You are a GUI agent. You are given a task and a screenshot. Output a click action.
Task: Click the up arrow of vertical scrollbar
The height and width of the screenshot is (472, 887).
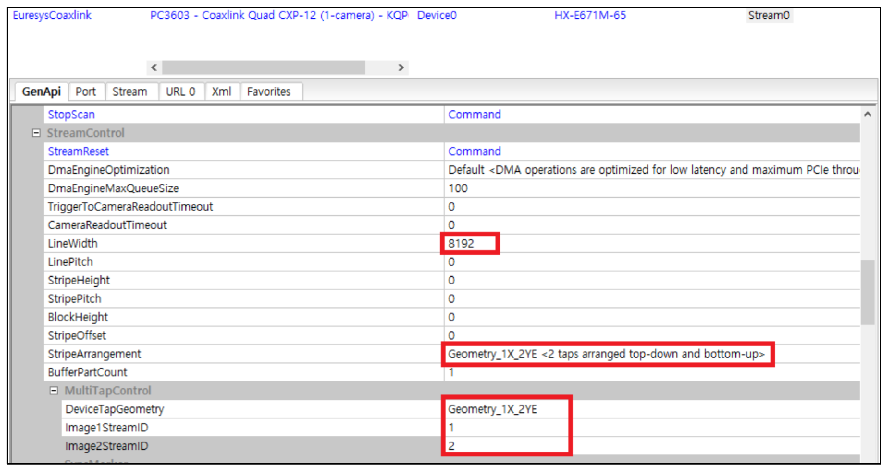868,114
